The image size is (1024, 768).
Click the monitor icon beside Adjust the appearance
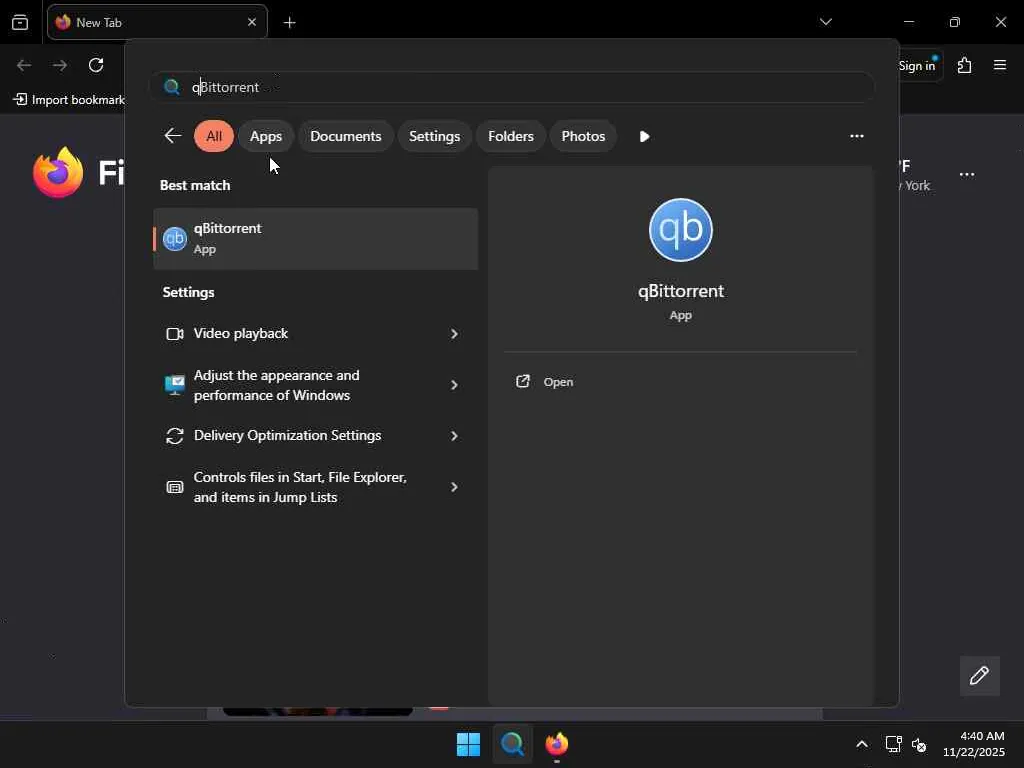[x=174, y=385]
